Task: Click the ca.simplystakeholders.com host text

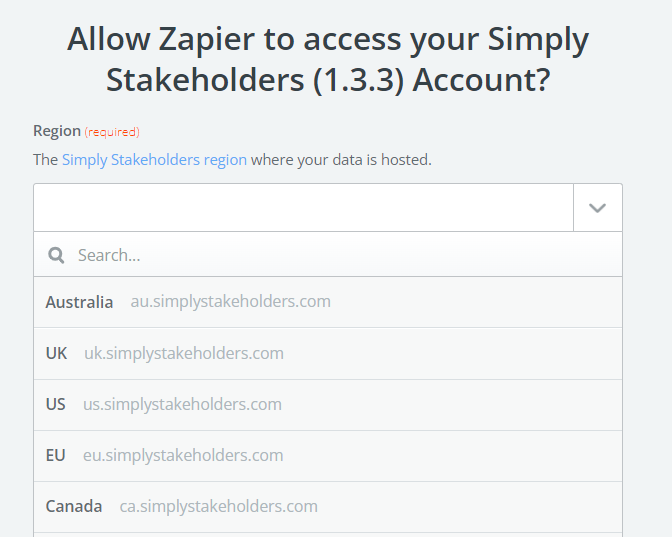Action: (x=219, y=506)
